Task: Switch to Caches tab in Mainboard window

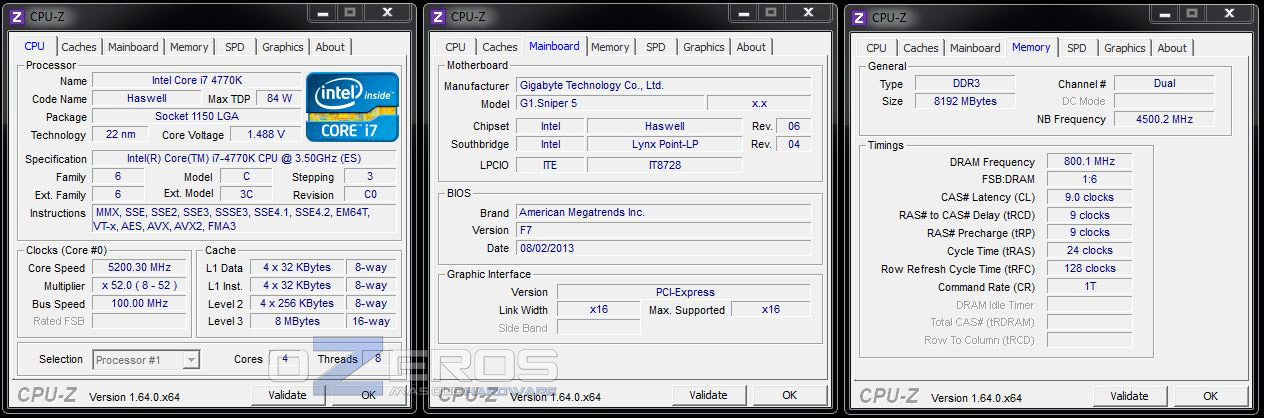Action: [500, 47]
